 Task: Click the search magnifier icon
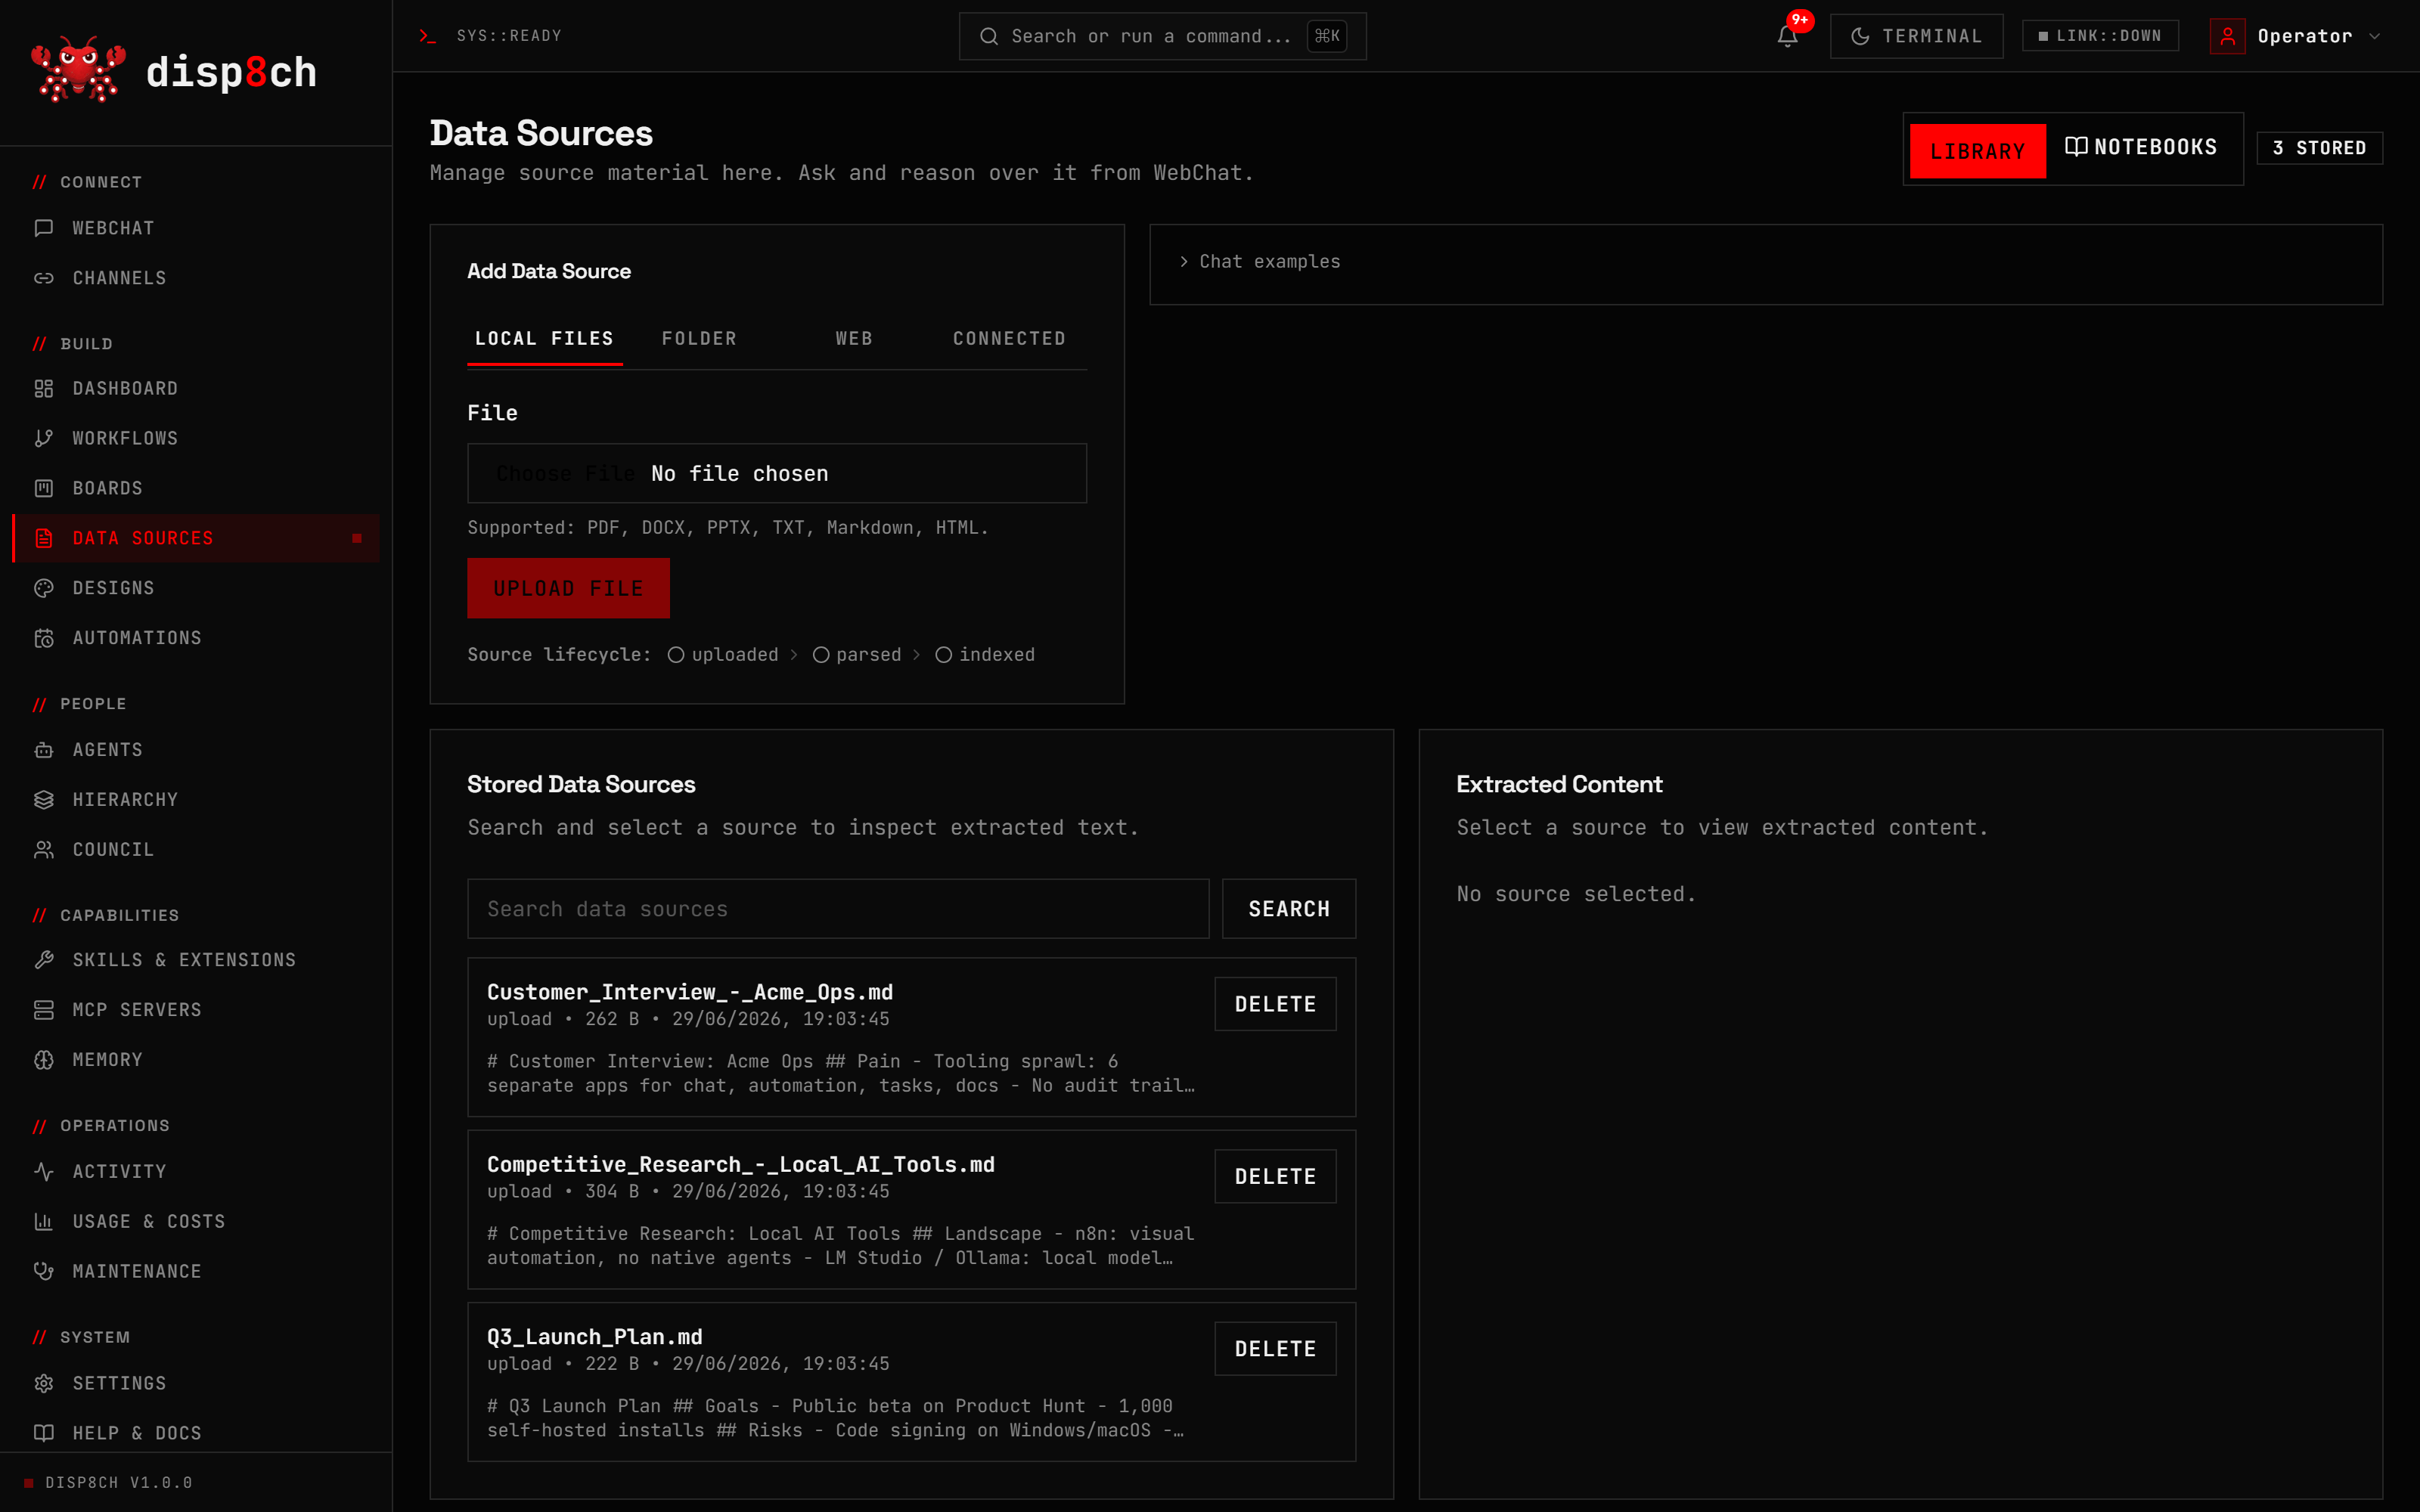989,36
